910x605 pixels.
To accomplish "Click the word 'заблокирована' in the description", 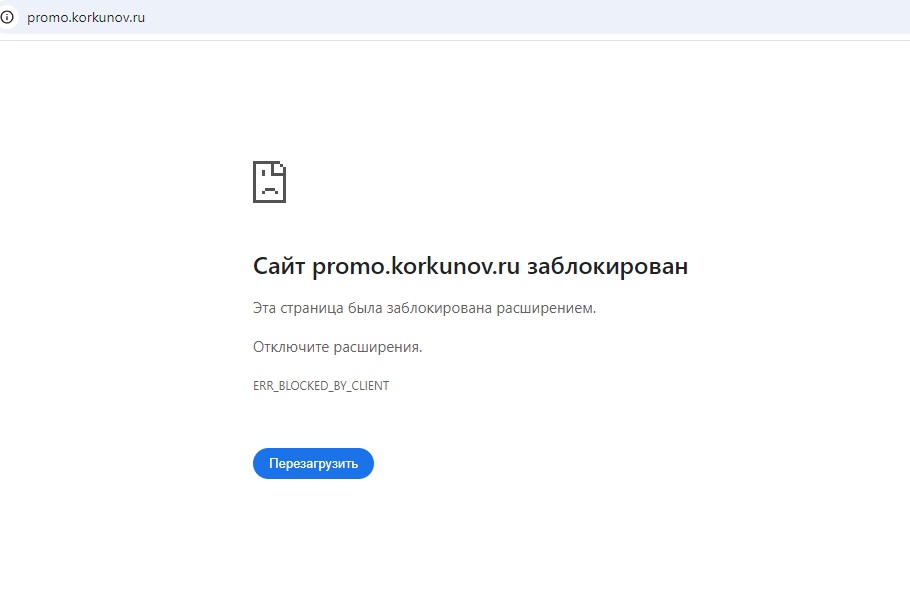I will tap(442, 308).
